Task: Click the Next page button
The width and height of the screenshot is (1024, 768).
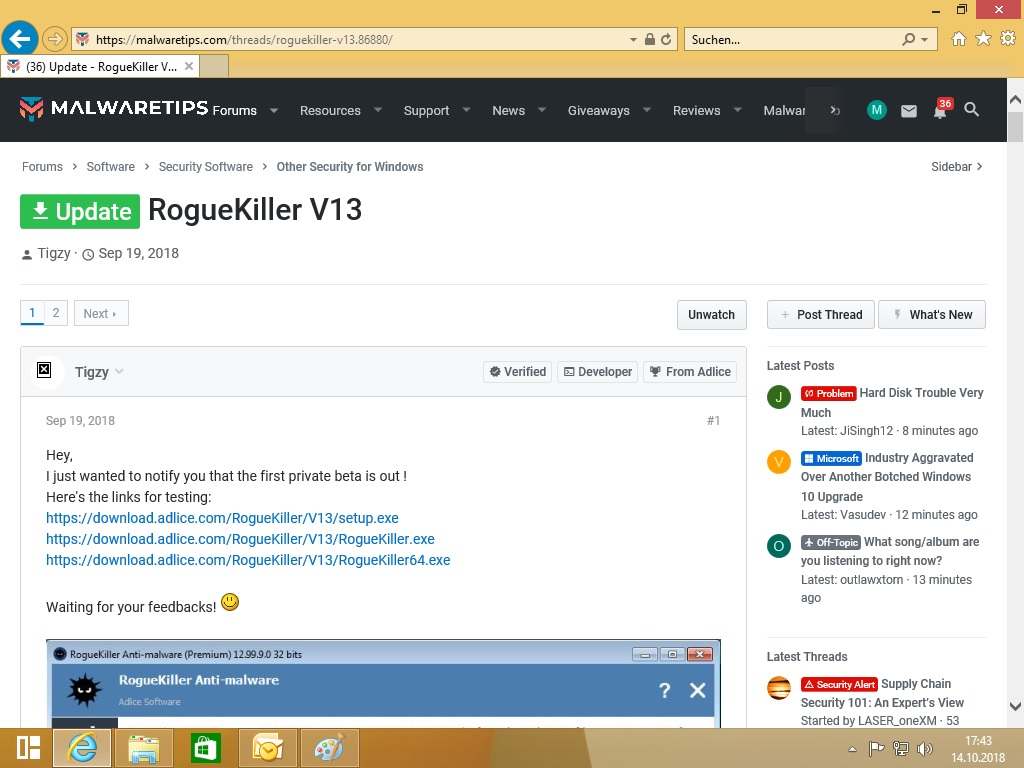Action: [x=101, y=313]
